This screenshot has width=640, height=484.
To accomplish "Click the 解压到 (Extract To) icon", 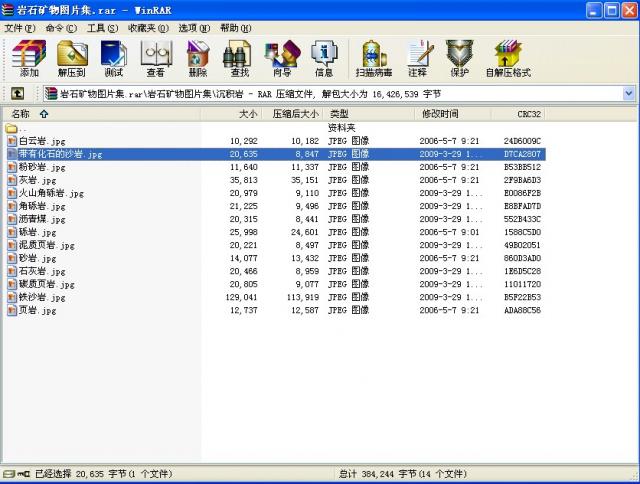I will coord(71,58).
